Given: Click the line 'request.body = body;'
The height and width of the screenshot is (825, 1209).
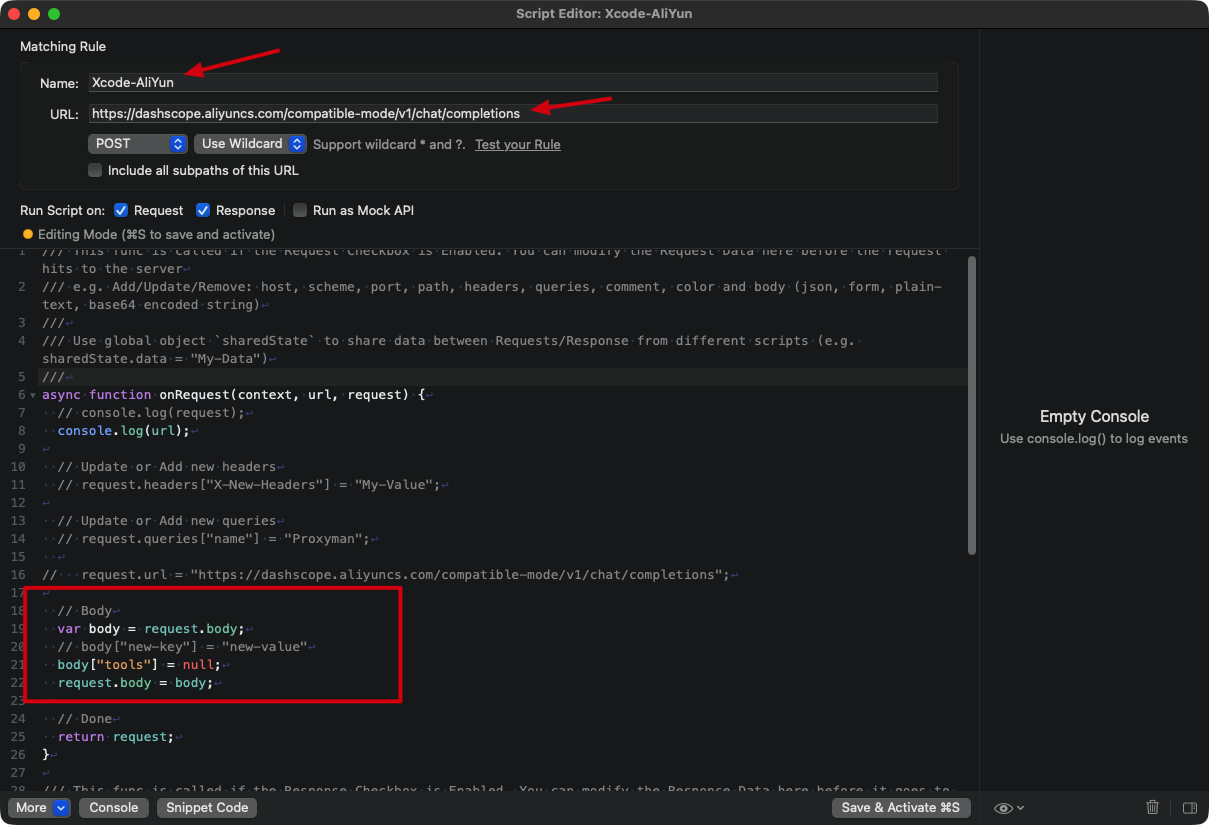Looking at the screenshot, I should pos(134,682).
